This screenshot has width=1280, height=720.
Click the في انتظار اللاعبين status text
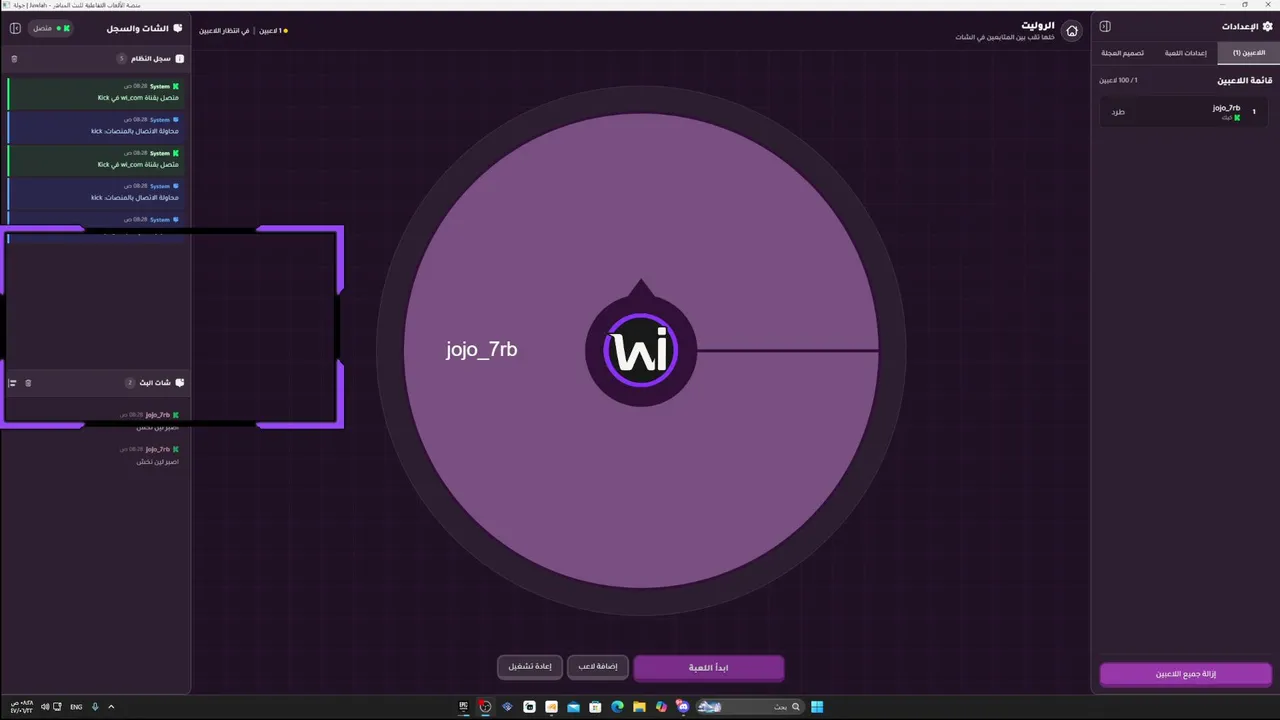tap(224, 31)
